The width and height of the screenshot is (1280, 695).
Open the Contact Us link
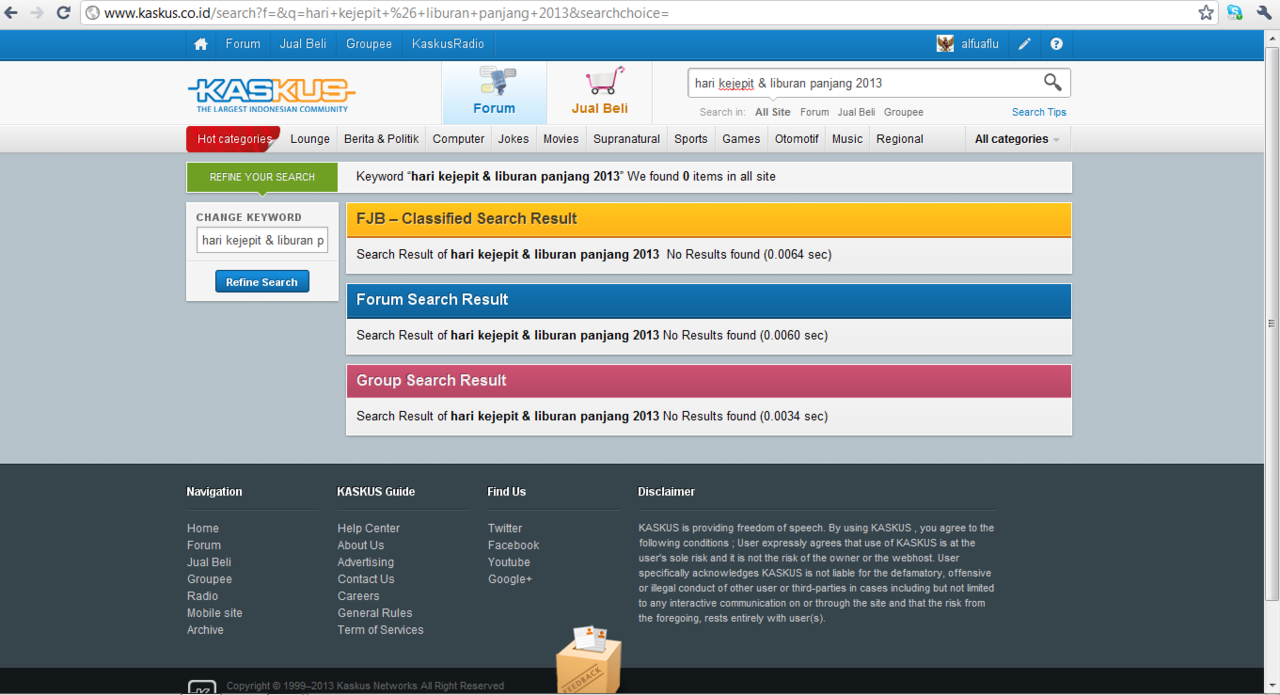(x=366, y=579)
